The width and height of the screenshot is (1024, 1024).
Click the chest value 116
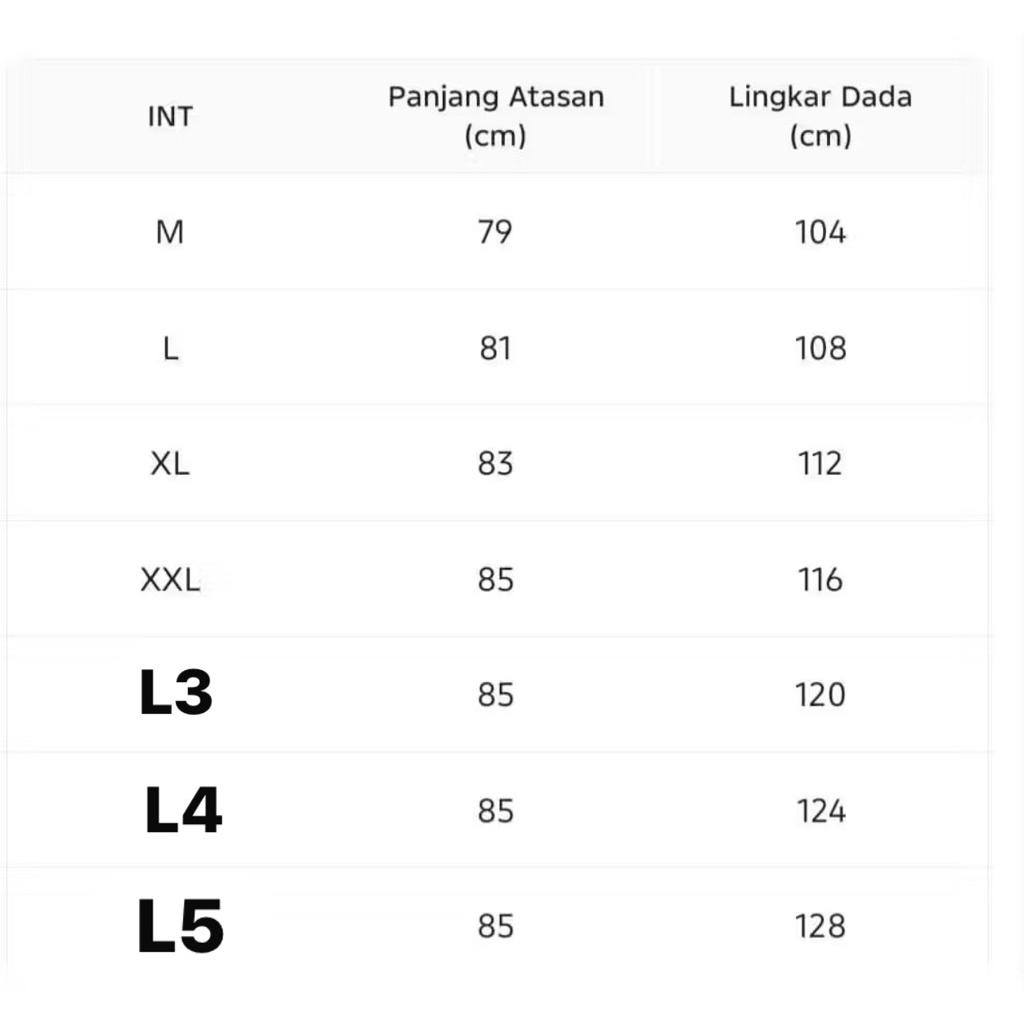(820, 580)
